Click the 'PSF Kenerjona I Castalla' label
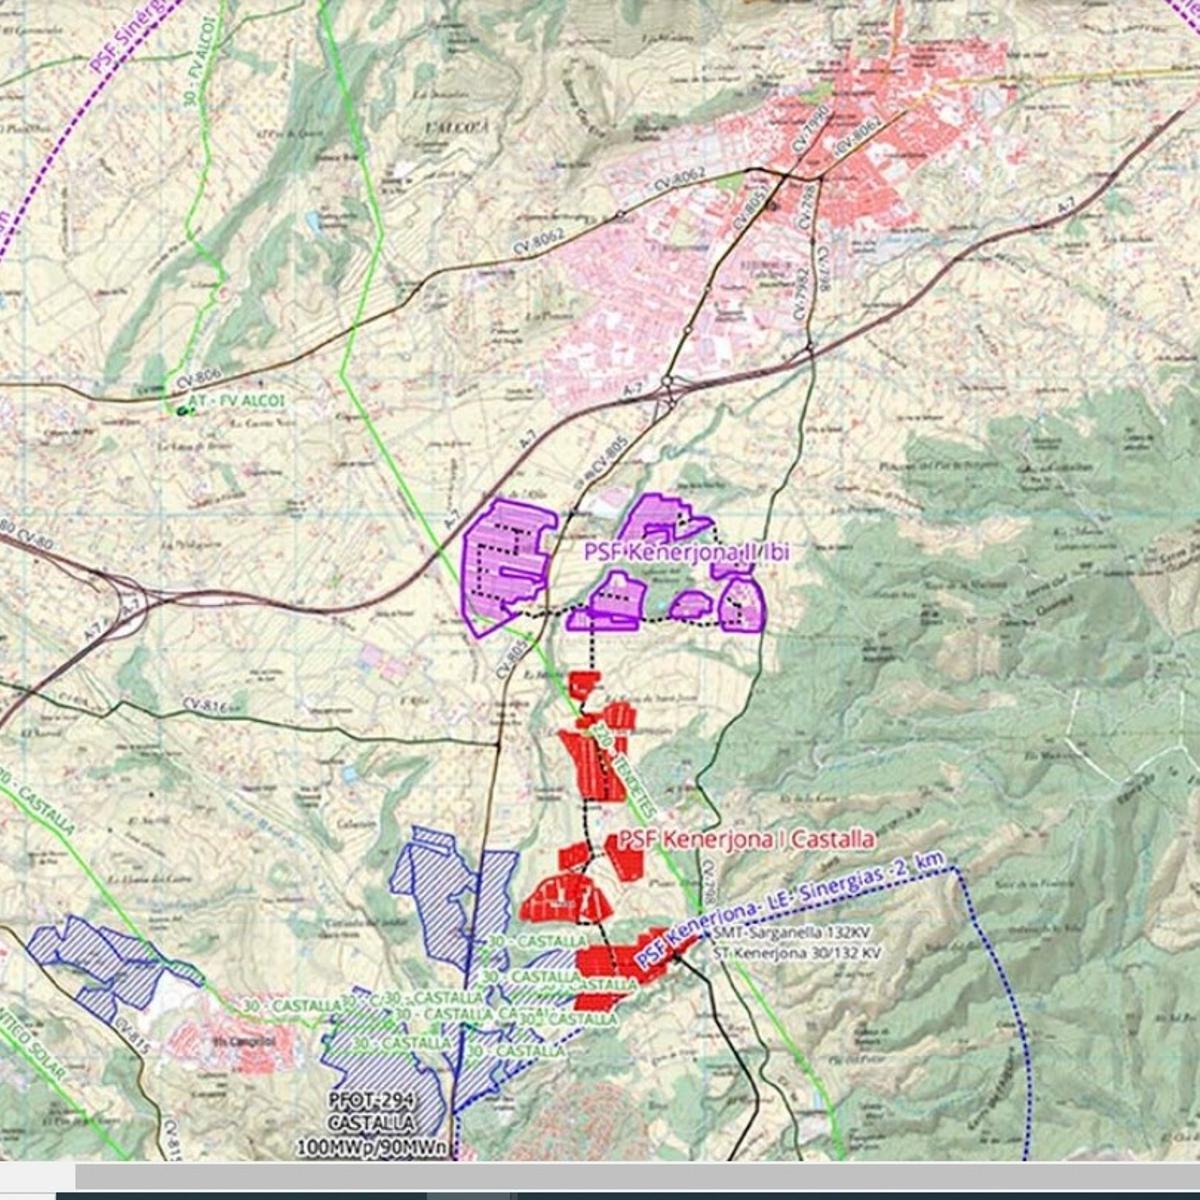 (746, 839)
